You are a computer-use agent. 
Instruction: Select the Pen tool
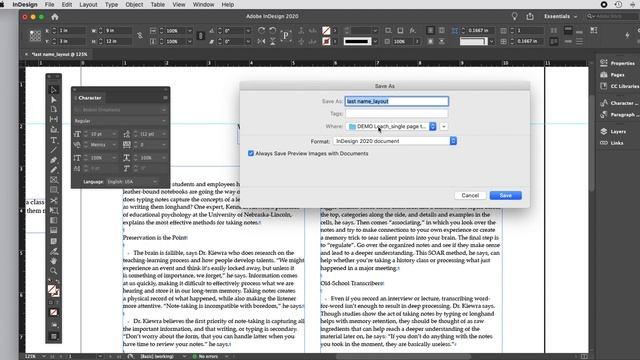[x=53, y=160]
